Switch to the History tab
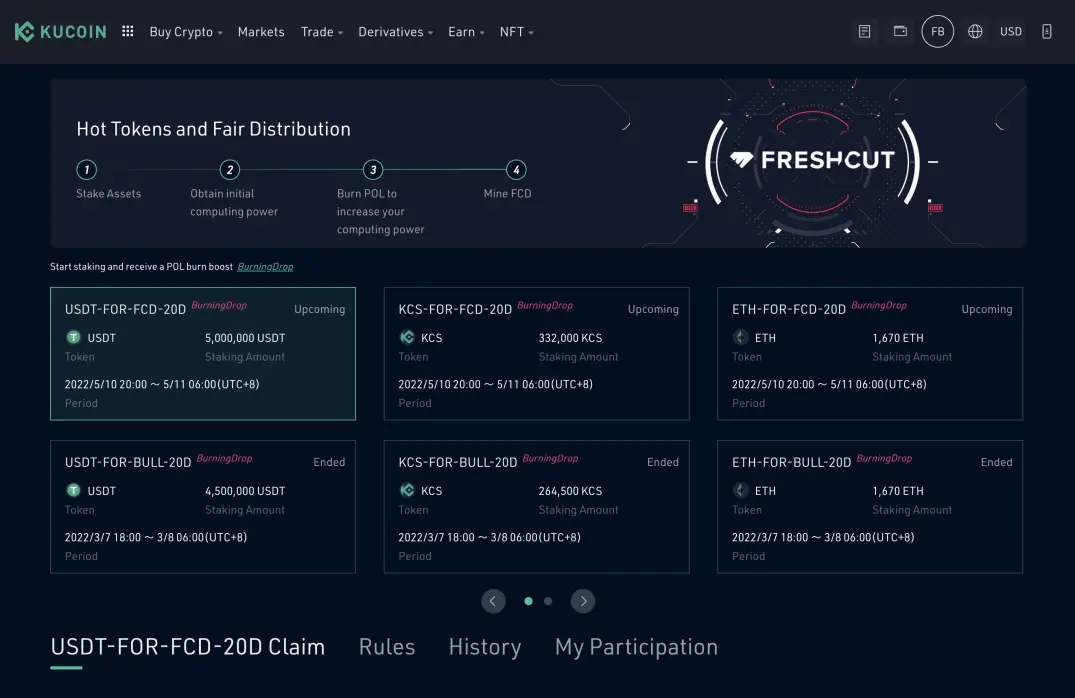Viewport: 1075px width, 698px height. coord(485,647)
